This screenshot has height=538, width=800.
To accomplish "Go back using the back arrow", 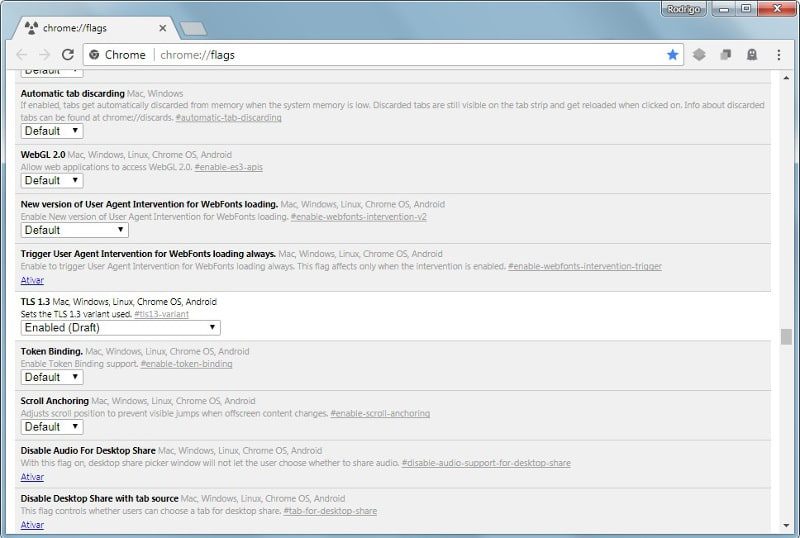I will [22, 55].
